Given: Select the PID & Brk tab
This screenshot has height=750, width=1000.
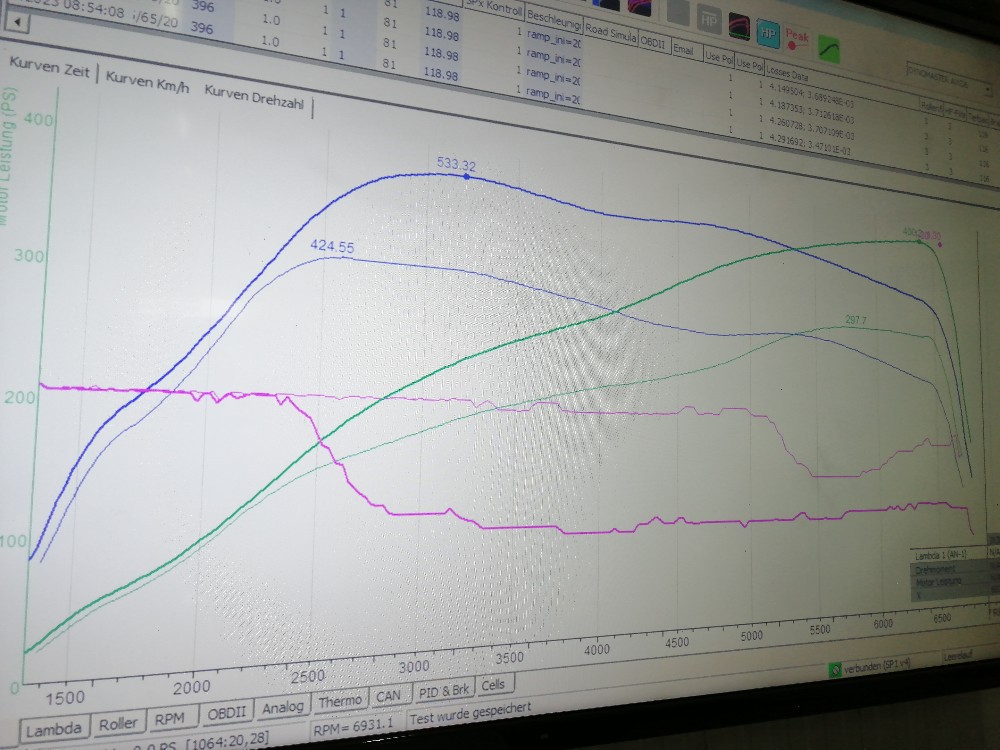Looking at the screenshot, I should coord(443,690).
